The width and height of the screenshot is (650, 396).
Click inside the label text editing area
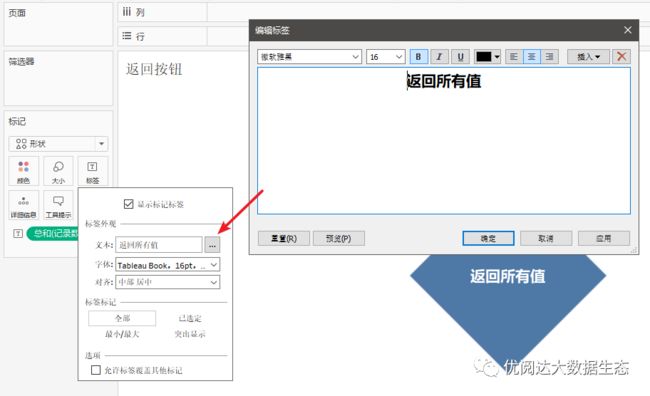[444, 141]
